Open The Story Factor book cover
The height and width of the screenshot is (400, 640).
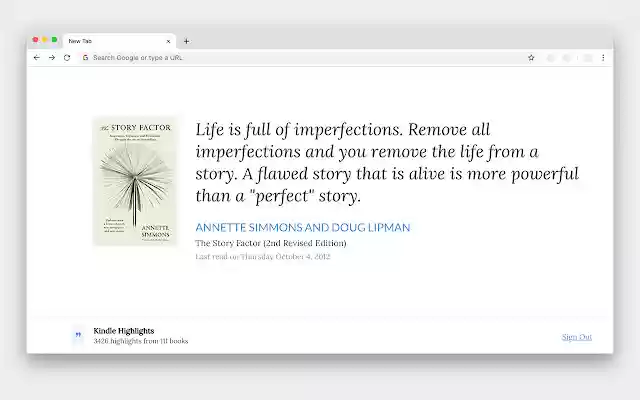point(135,181)
